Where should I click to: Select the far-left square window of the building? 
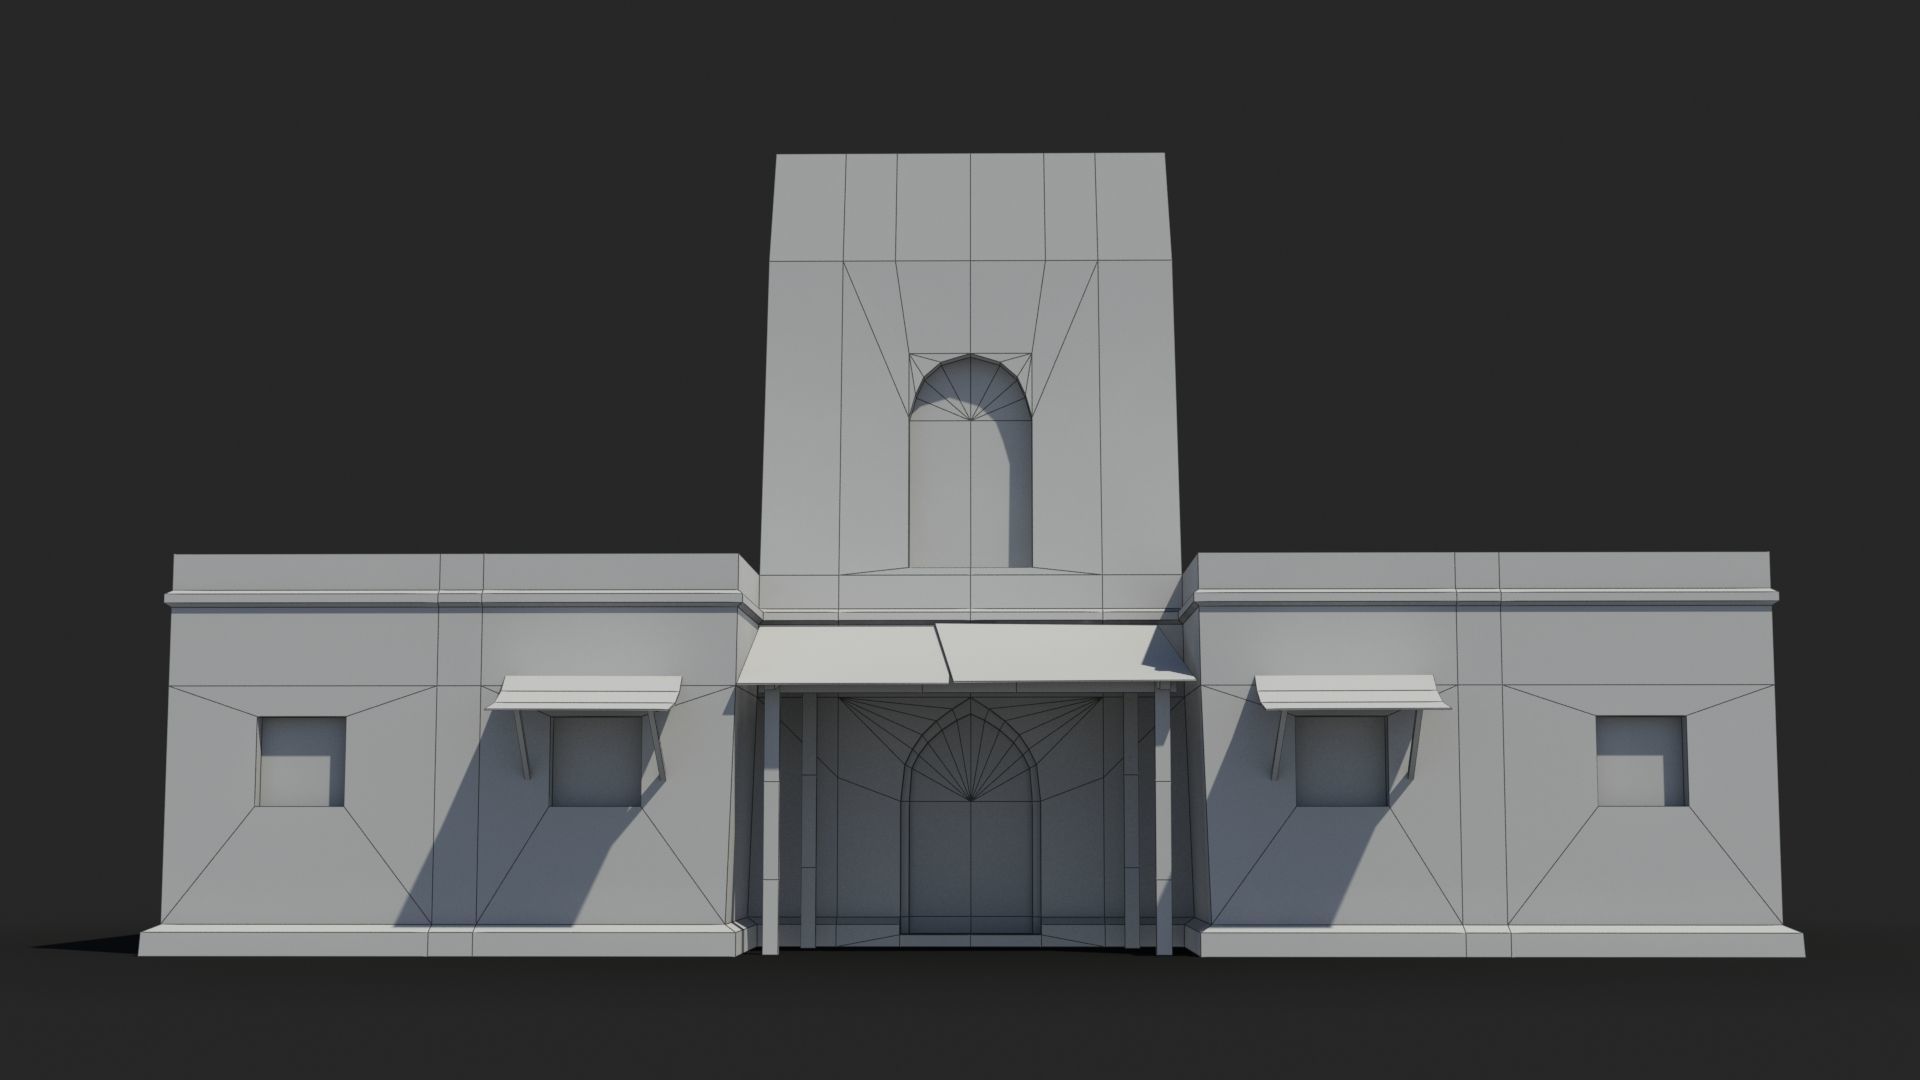pos(302,761)
